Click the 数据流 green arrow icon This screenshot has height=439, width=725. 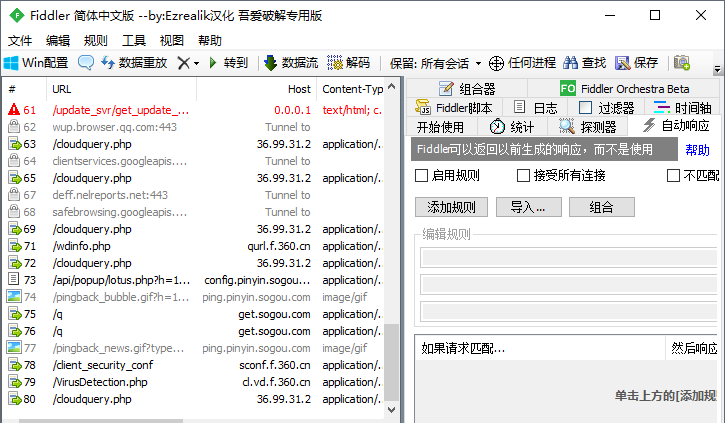pos(270,62)
